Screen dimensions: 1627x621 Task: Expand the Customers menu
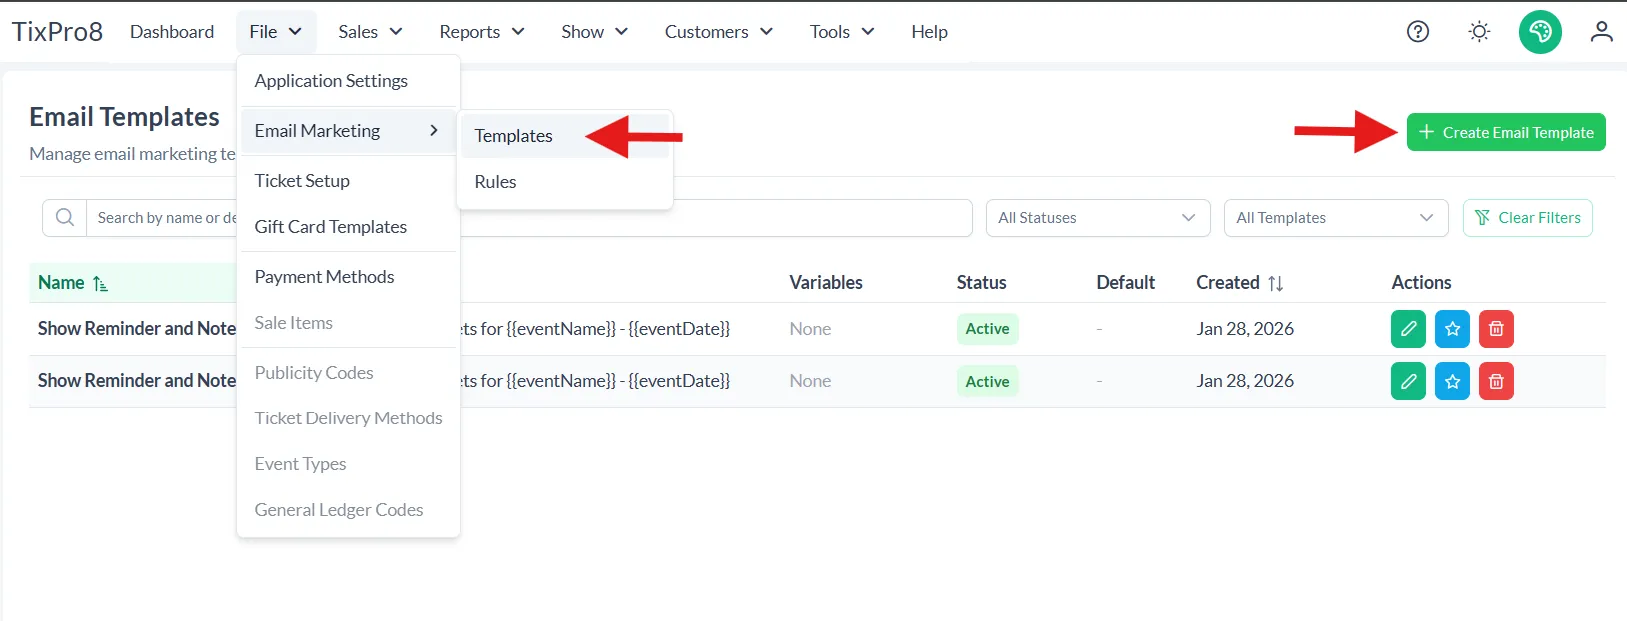(x=719, y=32)
